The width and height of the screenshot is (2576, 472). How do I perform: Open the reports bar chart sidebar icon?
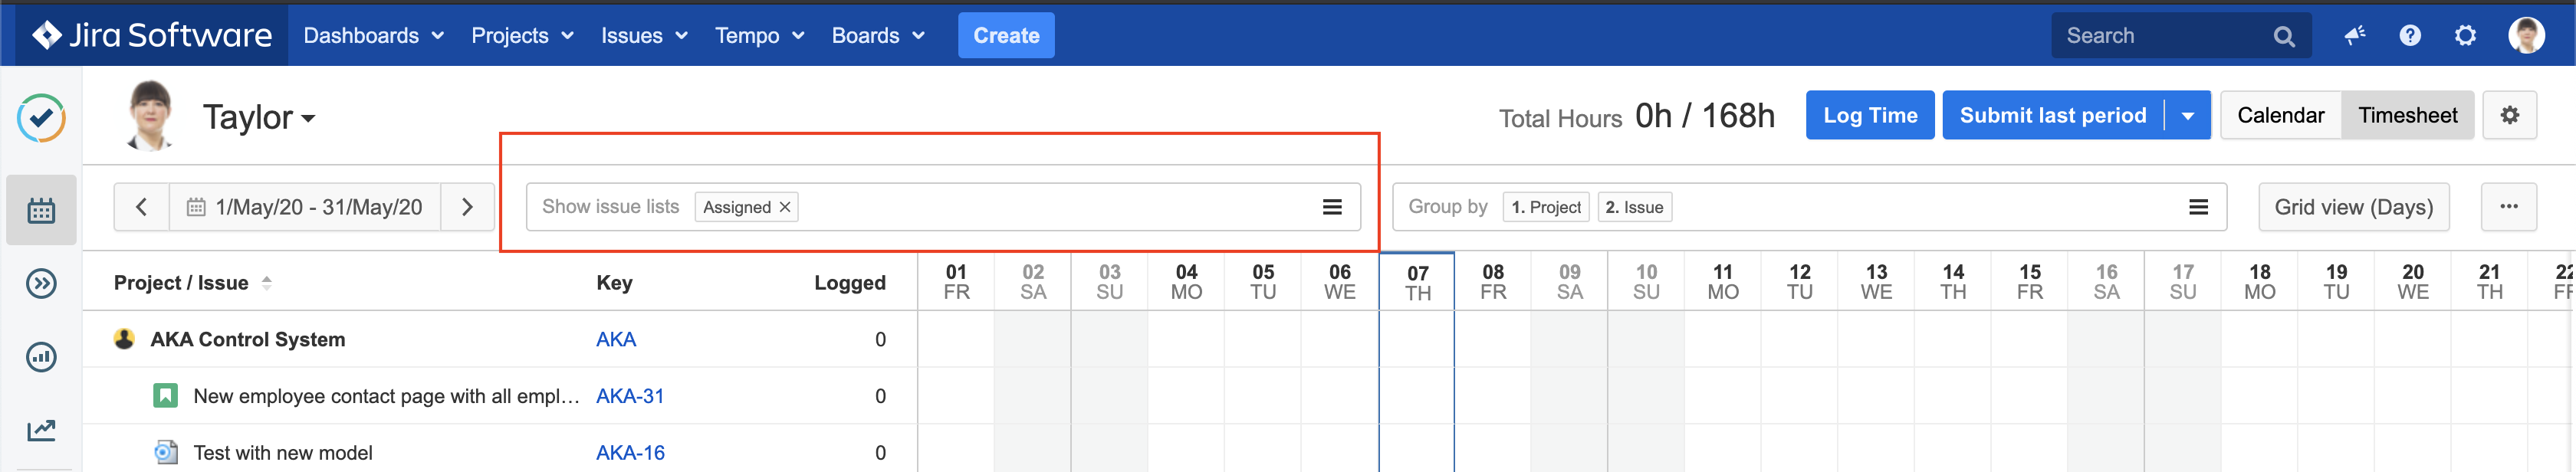(x=41, y=357)
